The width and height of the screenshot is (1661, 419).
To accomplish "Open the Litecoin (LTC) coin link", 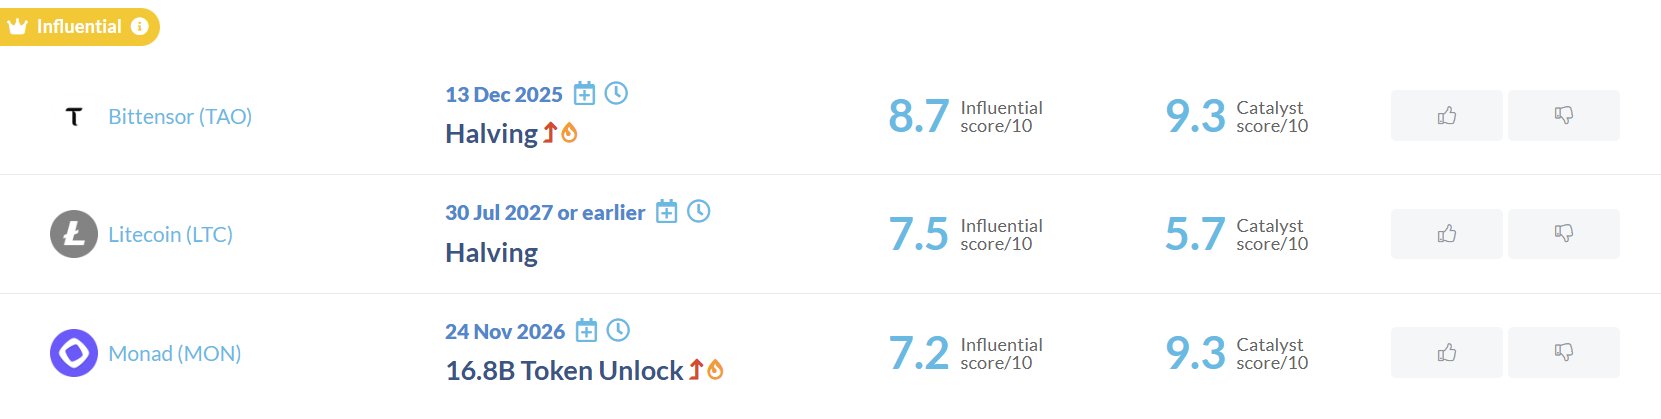I will pyautogui.click(x=170, y=235).
